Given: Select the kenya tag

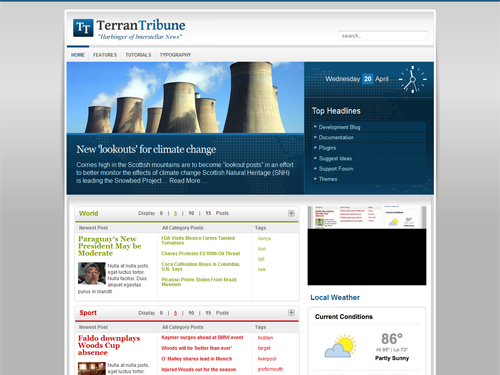Looking at the screenshot, I should pos(264,239).
